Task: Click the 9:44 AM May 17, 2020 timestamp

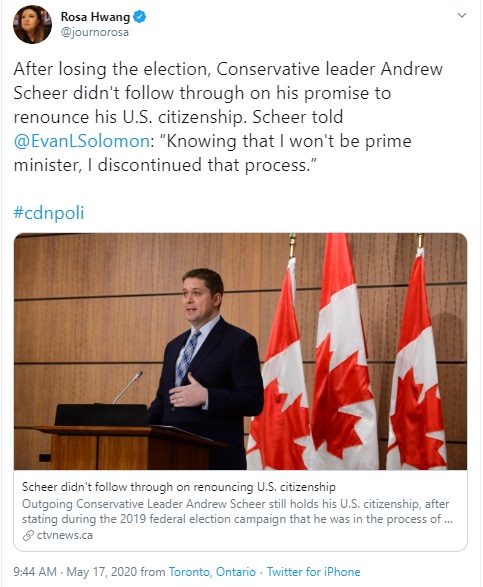Action: click(x=75, y=572)
